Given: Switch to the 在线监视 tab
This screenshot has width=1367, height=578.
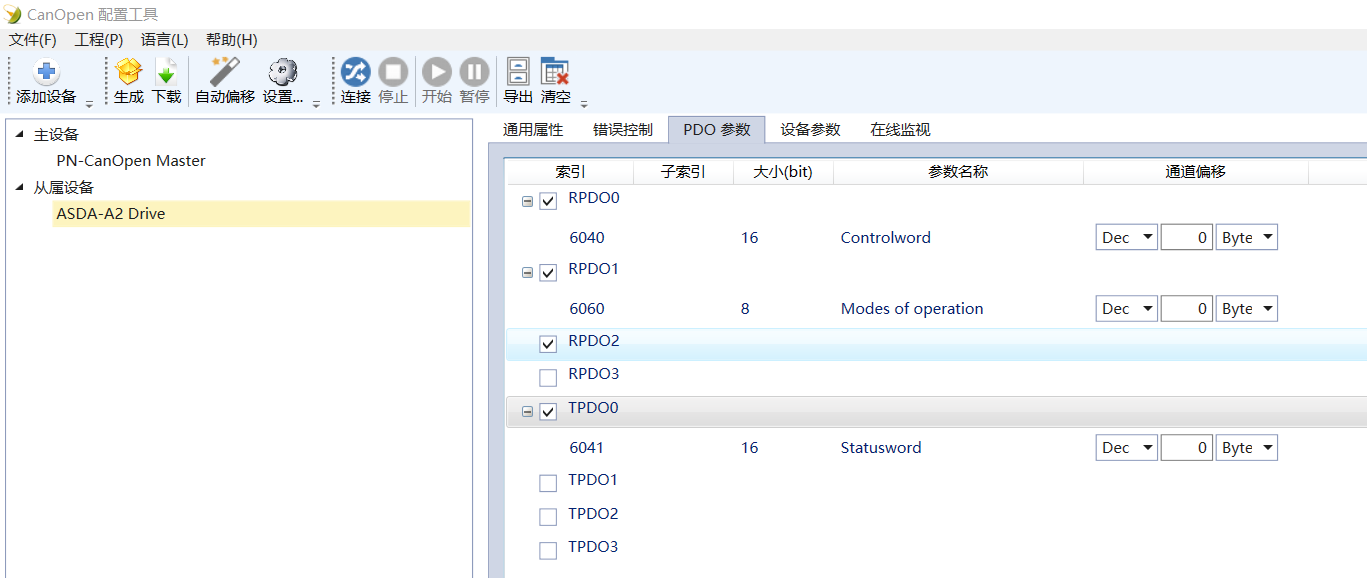Looking at the screenshot, I should 900,130.
